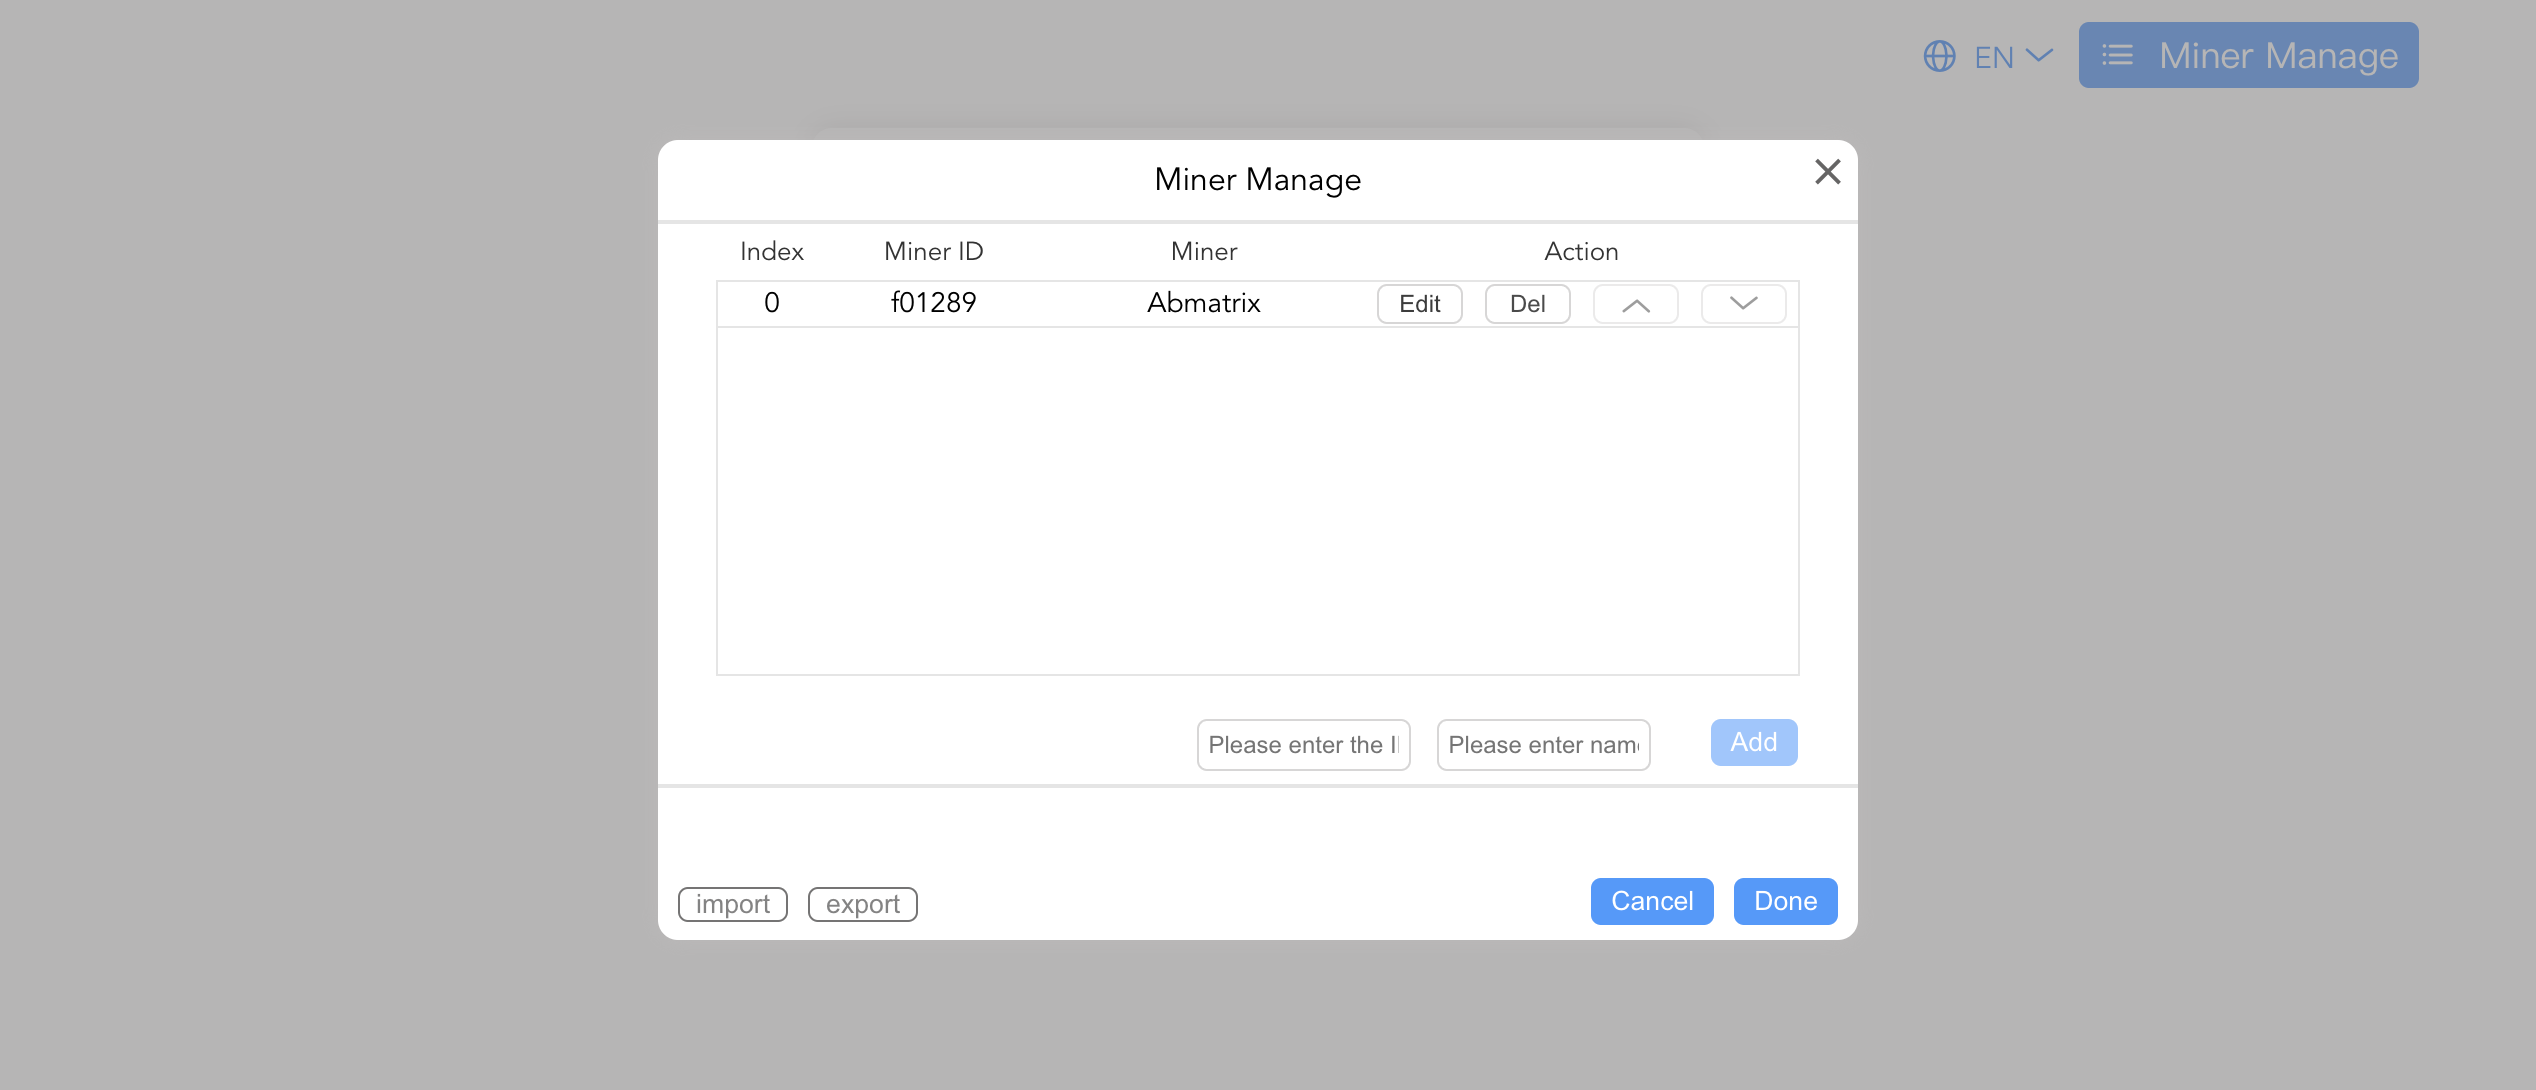Click the import button
Image resolution: width=2536 pixels, height=1090 pixels.
point(732,904)
